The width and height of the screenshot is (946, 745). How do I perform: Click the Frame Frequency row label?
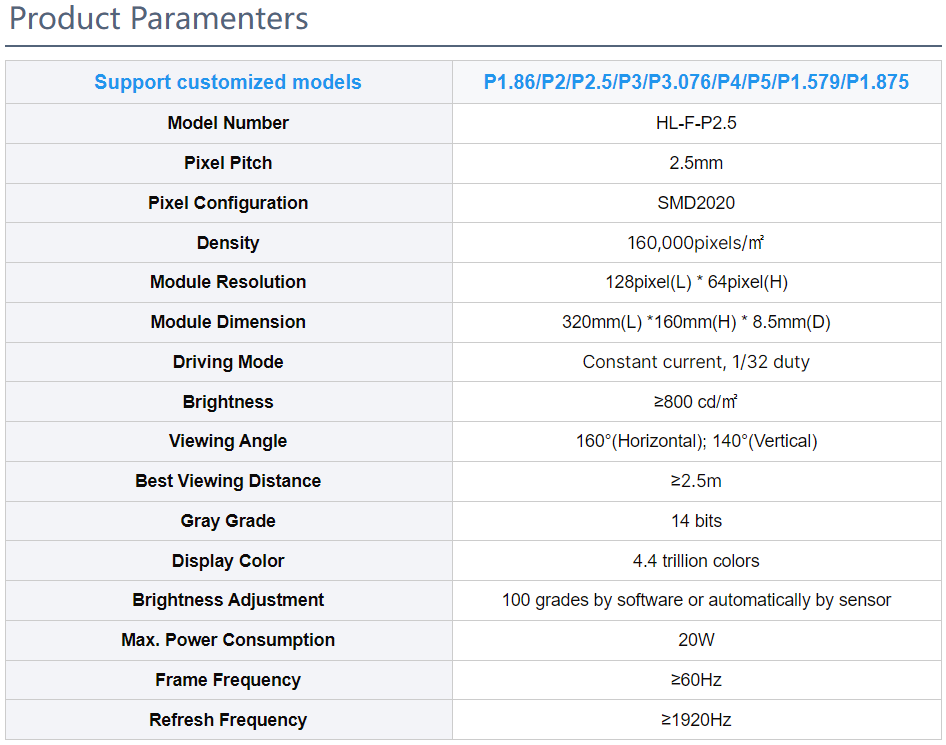coord(228,680)
